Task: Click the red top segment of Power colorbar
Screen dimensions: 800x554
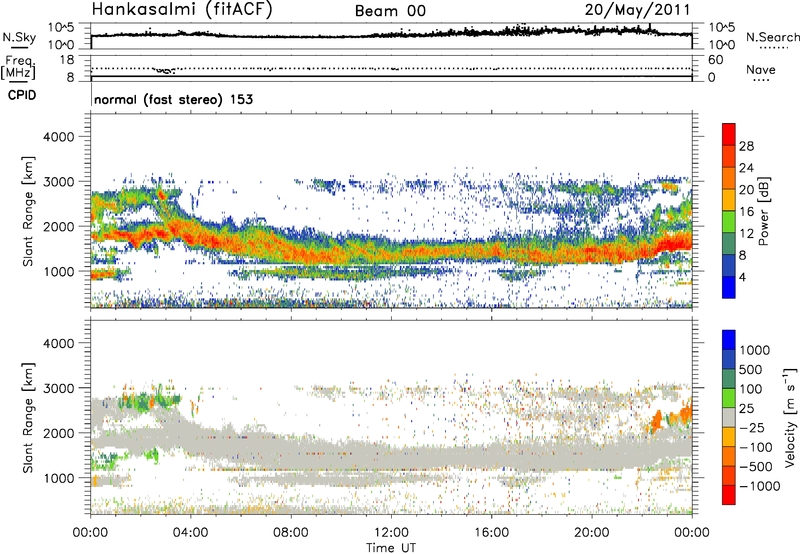Action: [x=729, y=134]
